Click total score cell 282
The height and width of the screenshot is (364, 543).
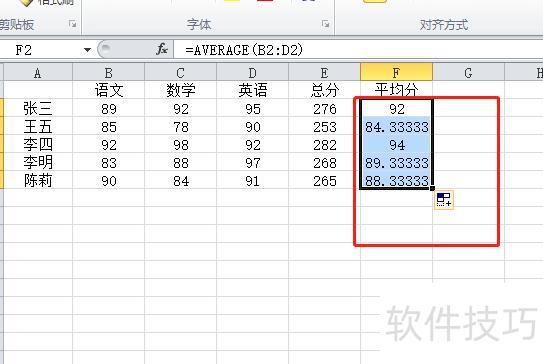pos(324,145)
